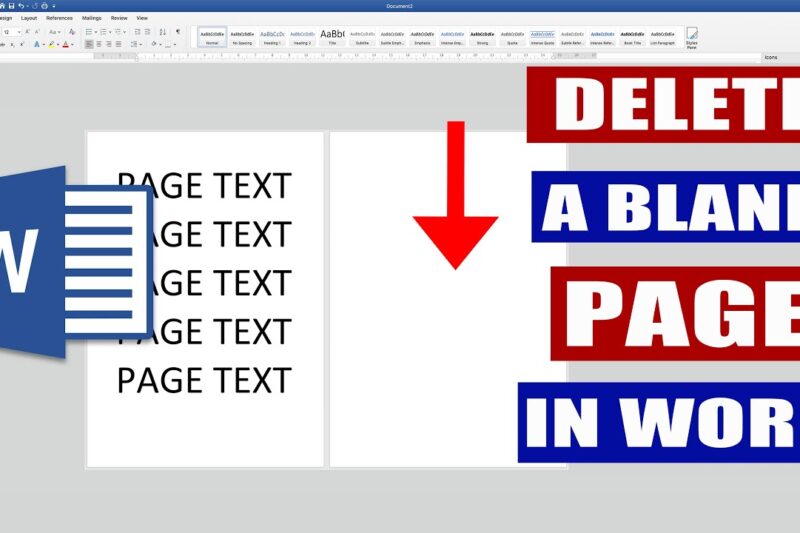800x533 pixels.
Task: Click the horizontal ruler above the document
Action: click(x=345, y=56)
